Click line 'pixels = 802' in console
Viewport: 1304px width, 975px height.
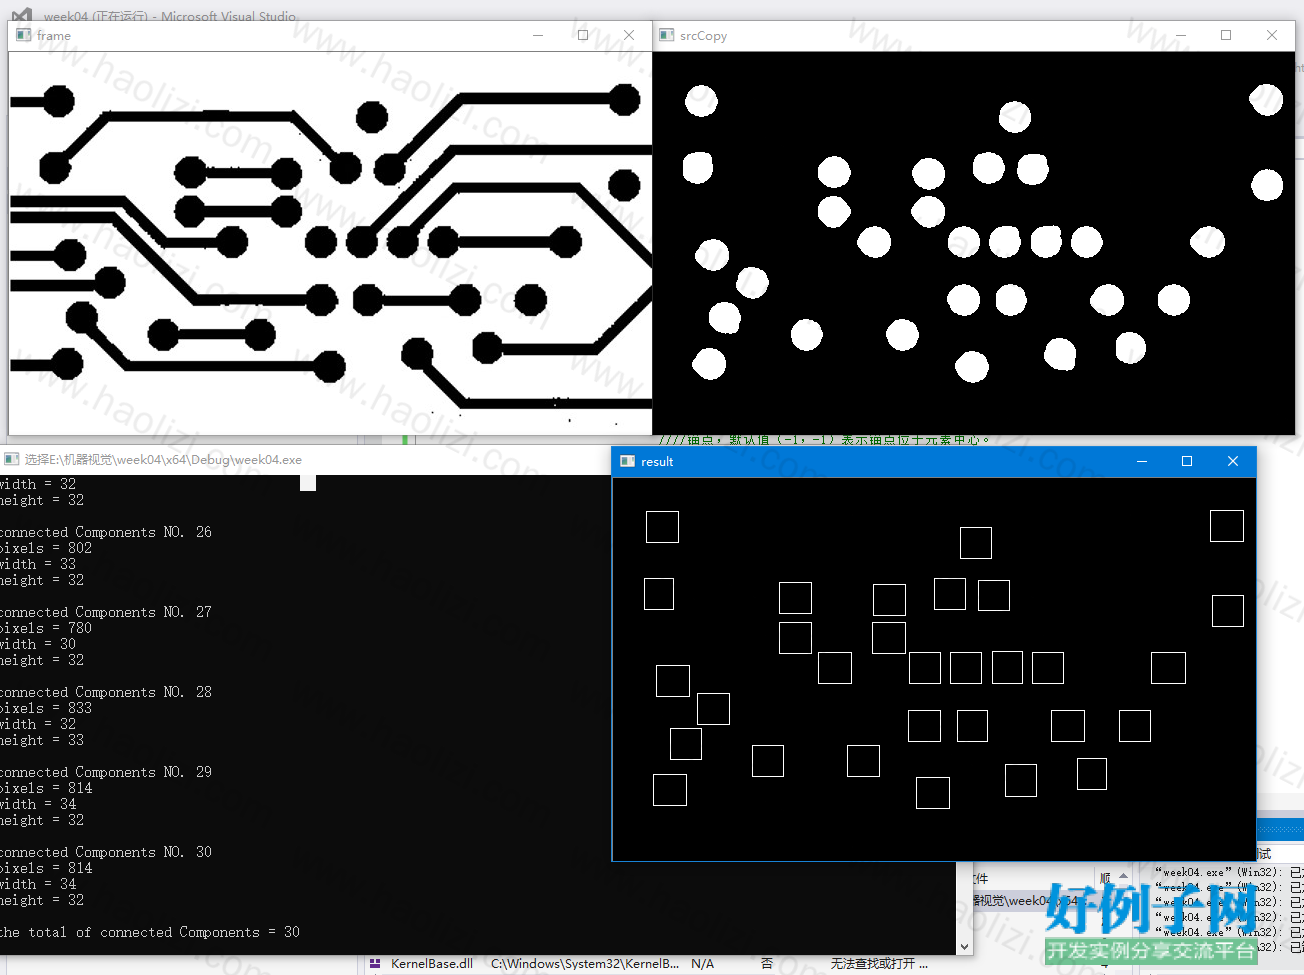pyautogui.click(x=46, y=548)
